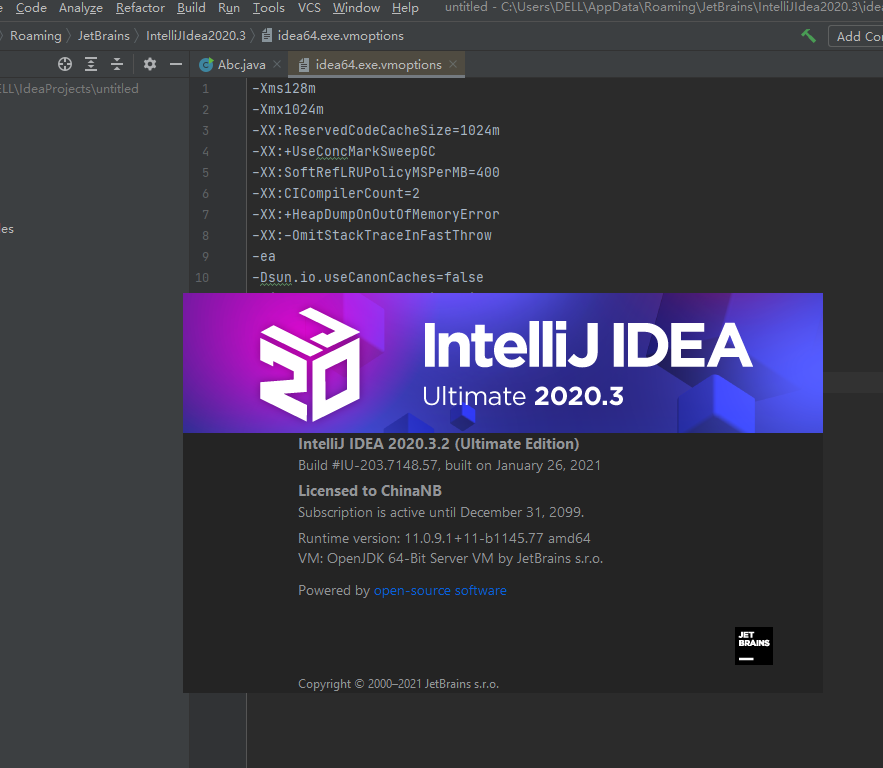Click the green Build hammer icon

click(x=808, y=35)
